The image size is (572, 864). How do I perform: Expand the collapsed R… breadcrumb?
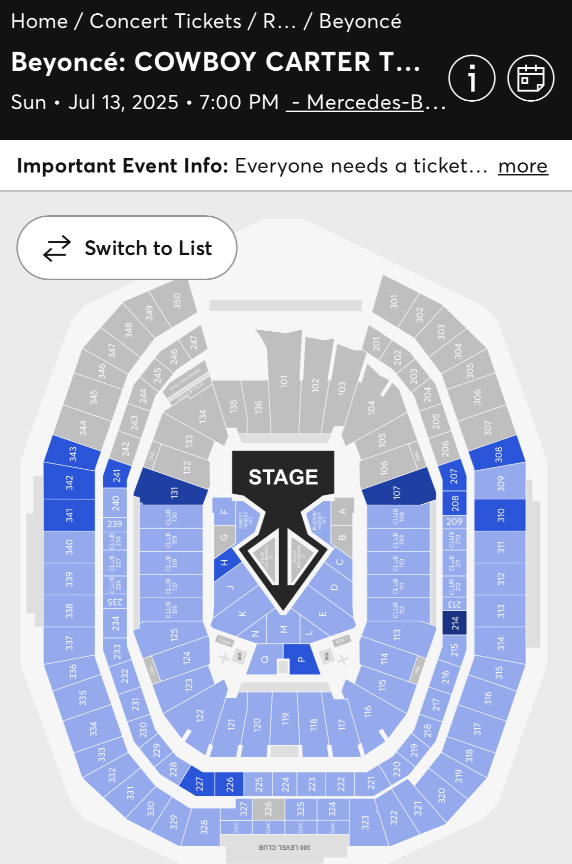tap(279, 21)
